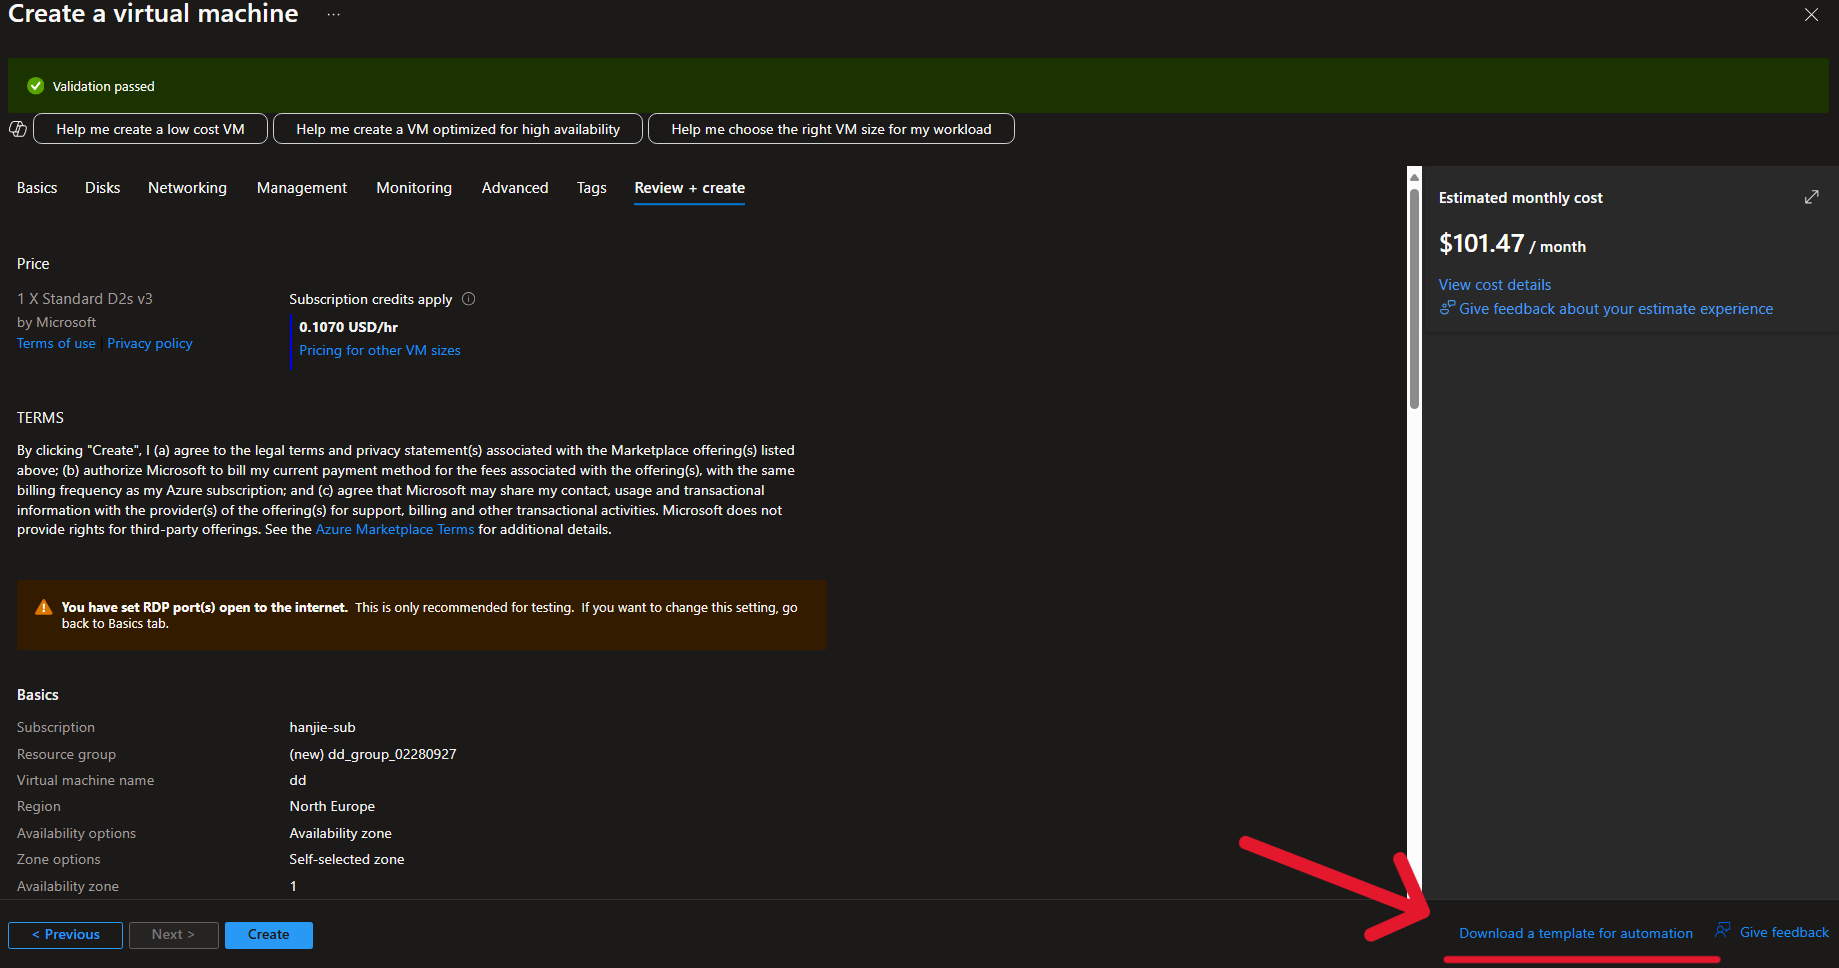
Task: Click the info icon next to Subscription credits
Action: pos(469,299)
